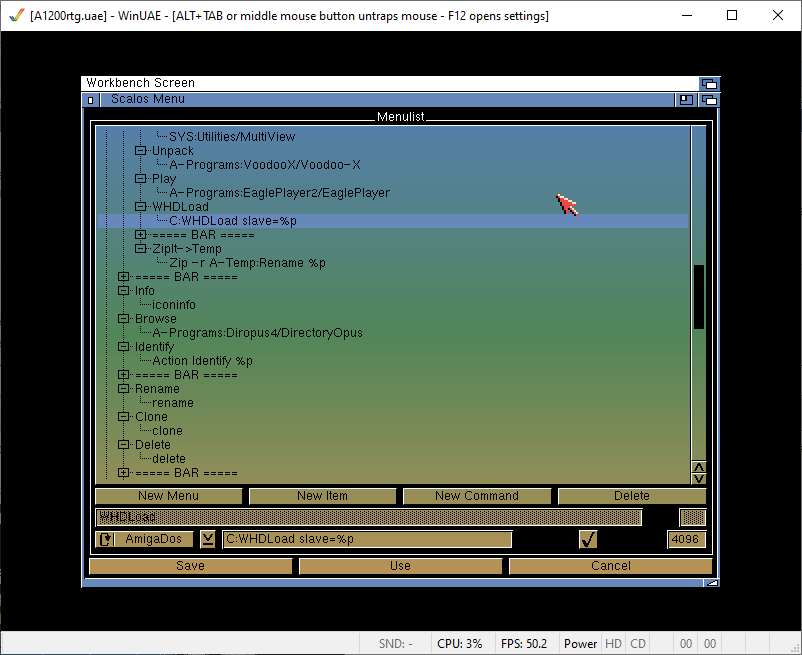This screenshot has height=655, width=802.
Task: Collapse the WHDLoad tree node
Action: click(x=140, y=207)
